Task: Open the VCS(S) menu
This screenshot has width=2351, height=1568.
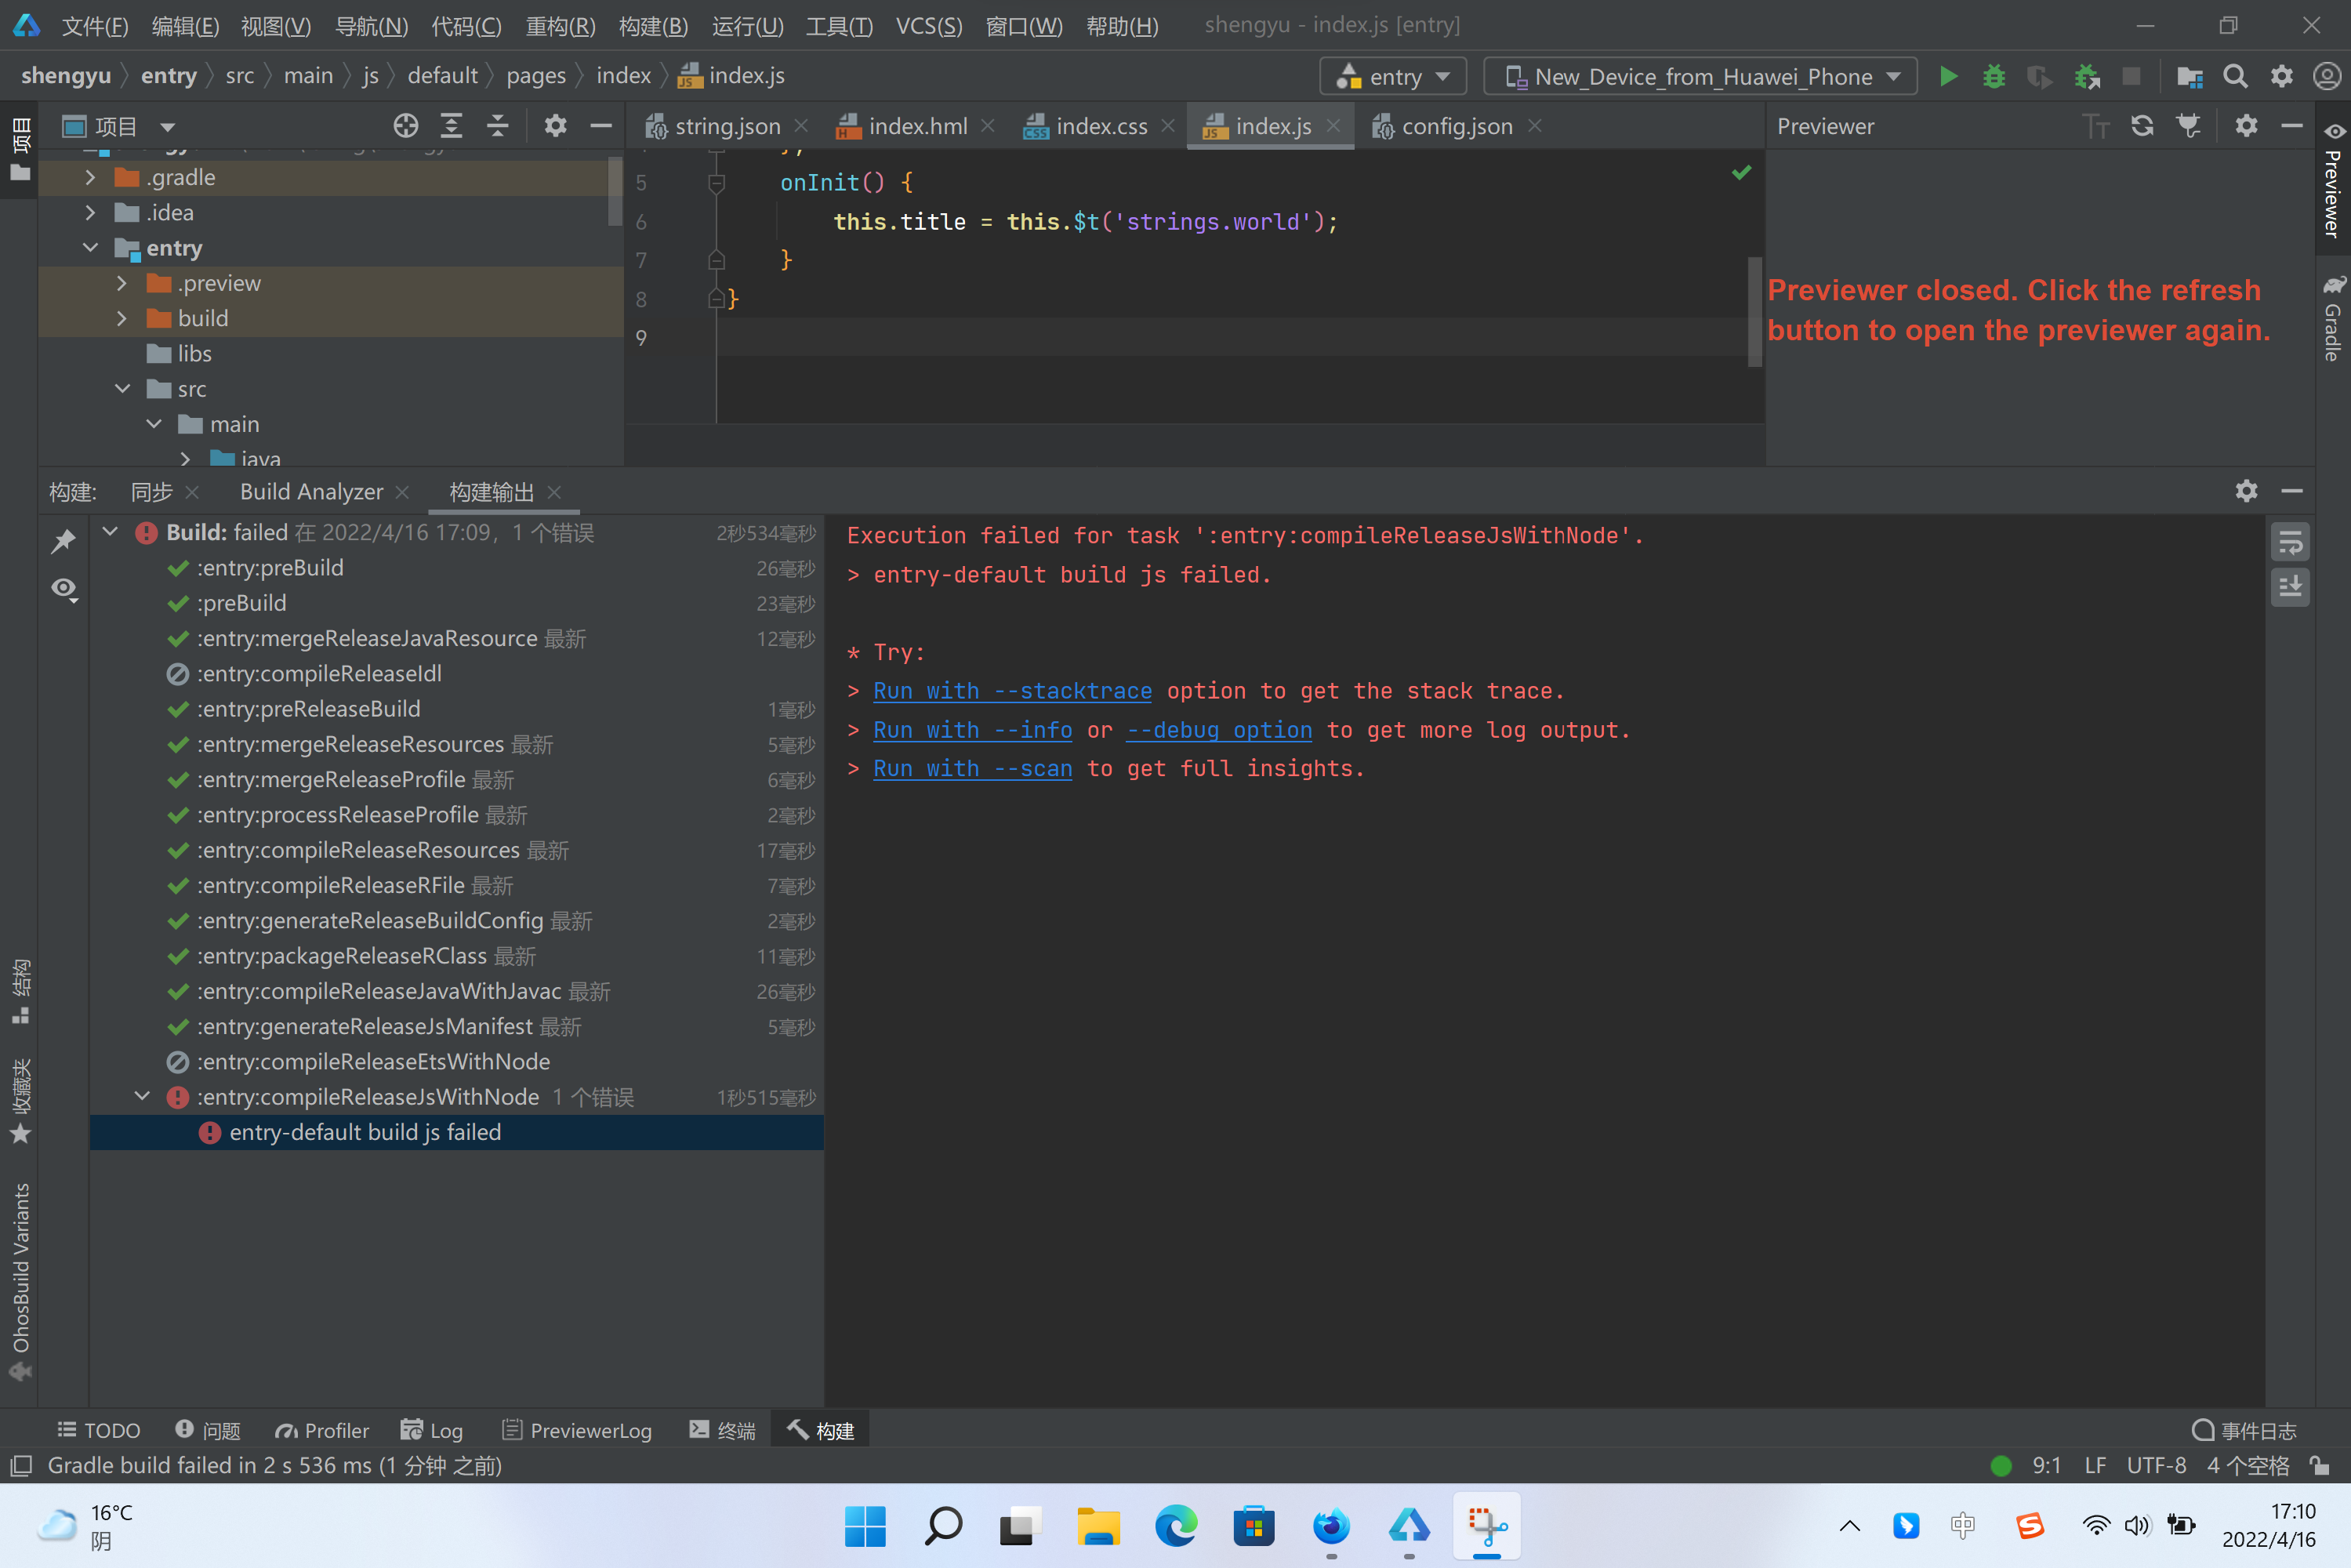Action: 929,25
